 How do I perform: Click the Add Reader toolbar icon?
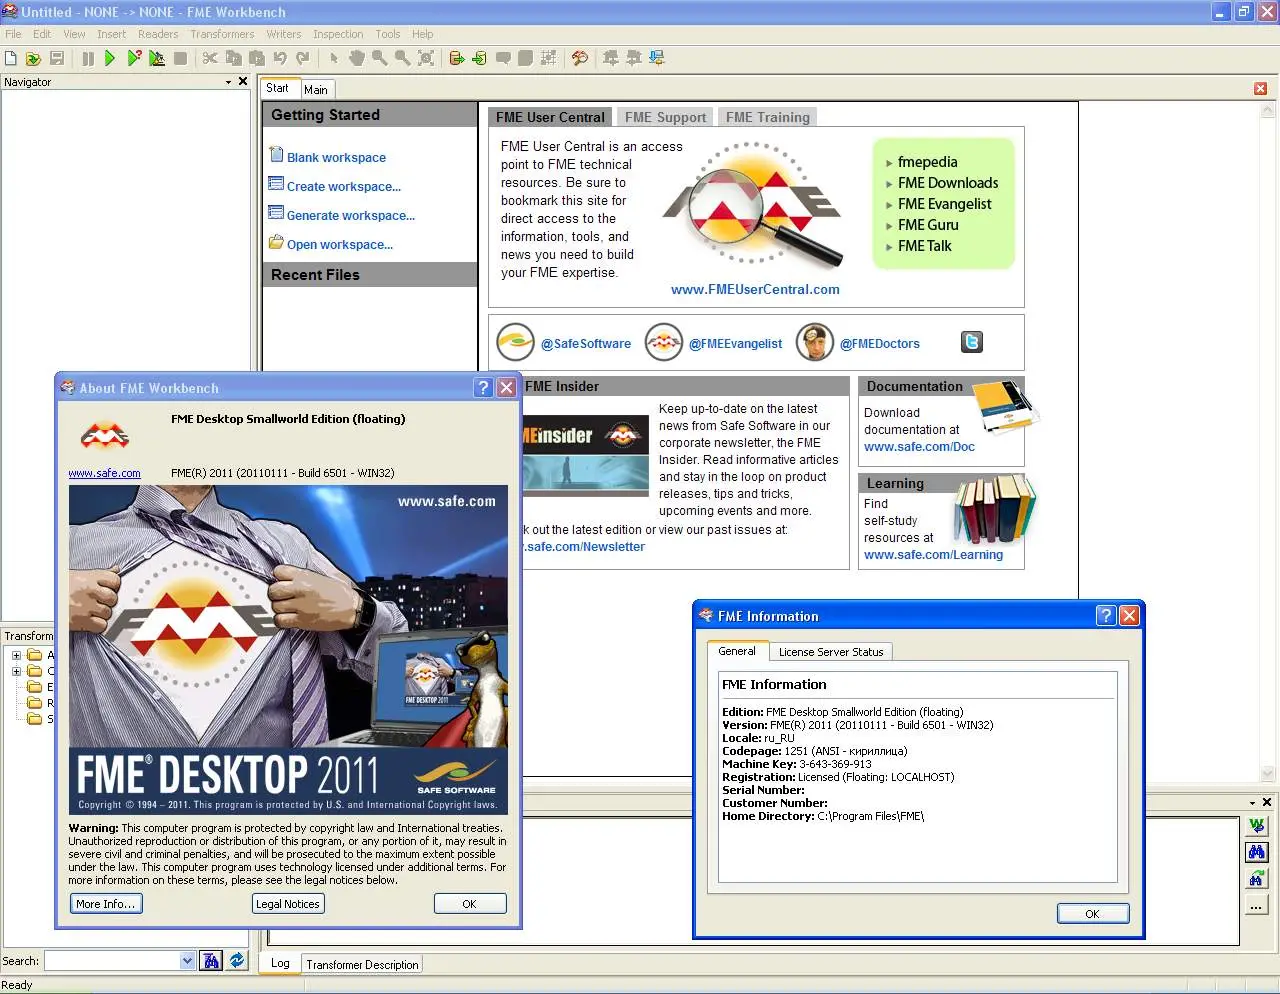pos(457,58)
